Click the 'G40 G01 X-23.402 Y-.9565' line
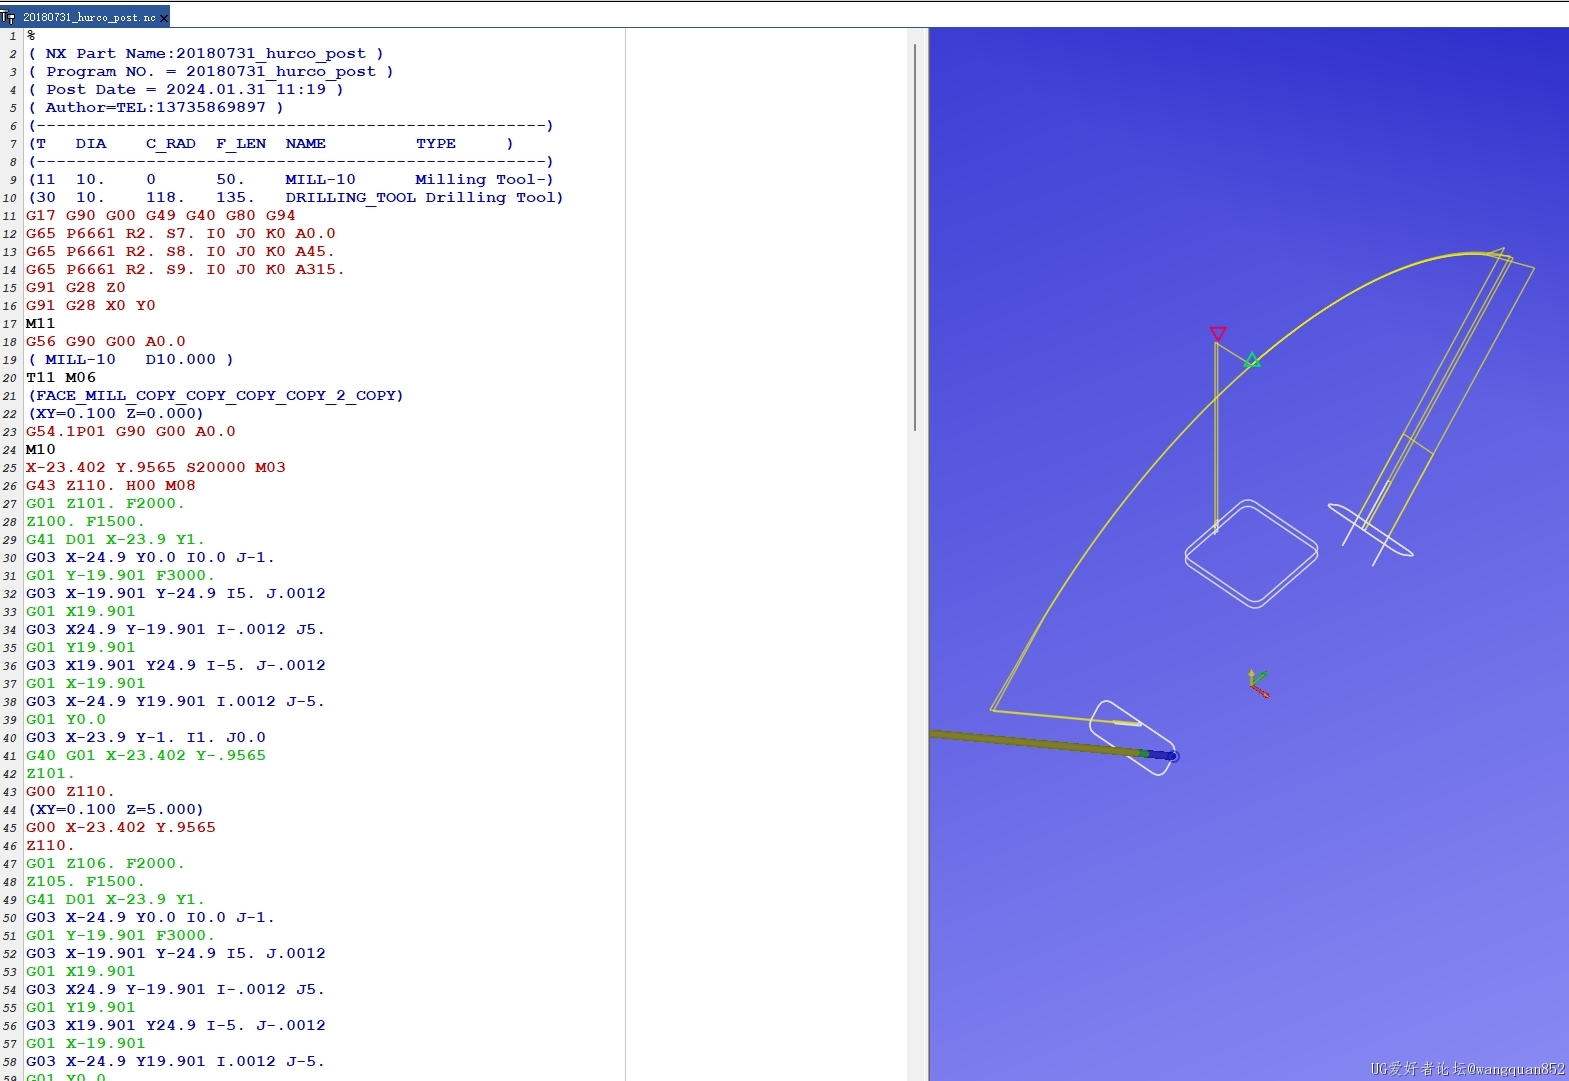The image size is (1569, 1081). [x=146, y=756]
